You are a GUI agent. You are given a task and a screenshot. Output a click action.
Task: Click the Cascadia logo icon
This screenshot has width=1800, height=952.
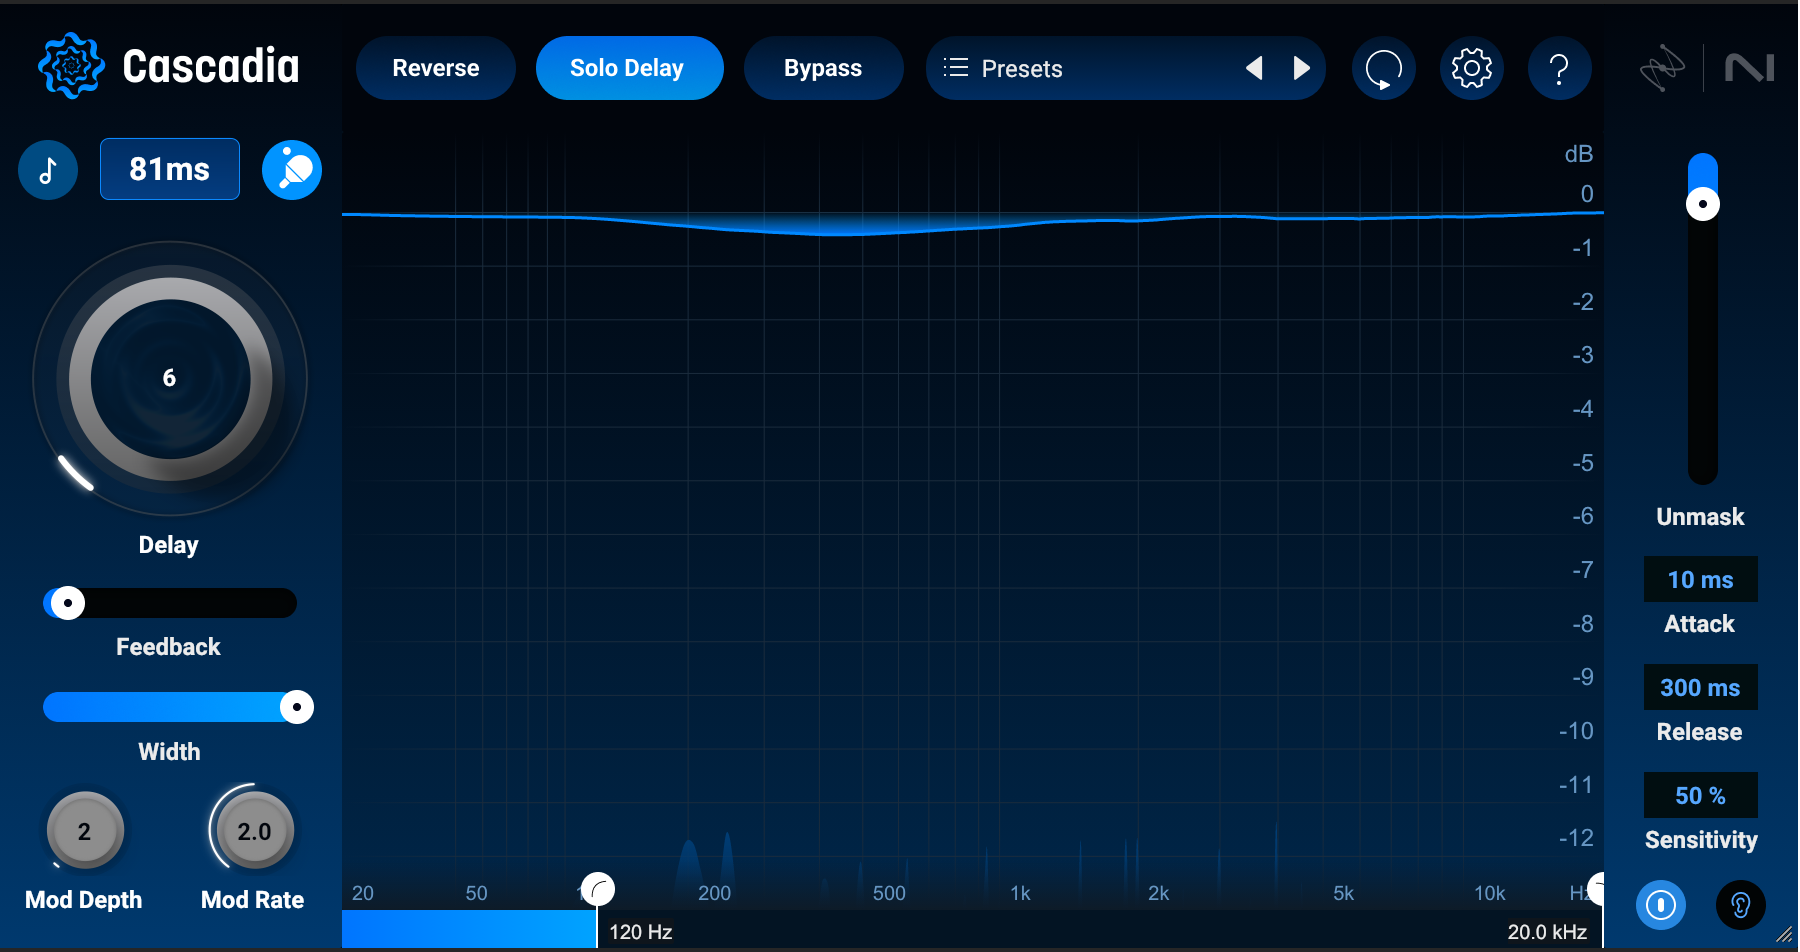71,66
